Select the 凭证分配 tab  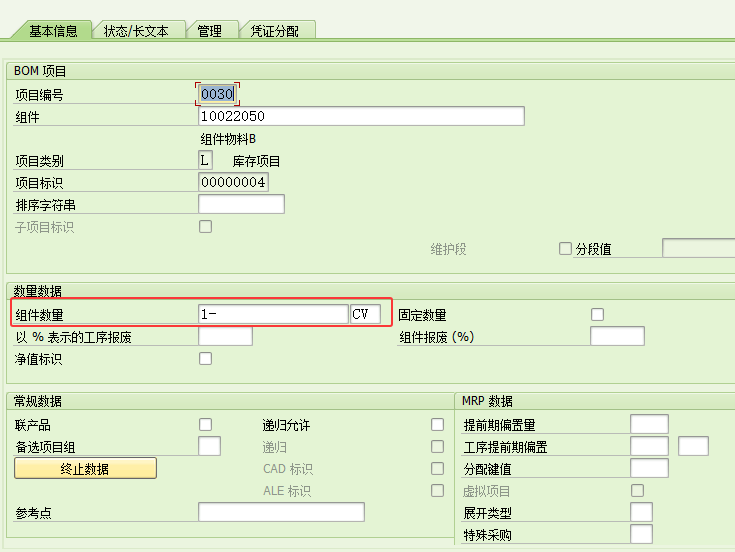279,31
